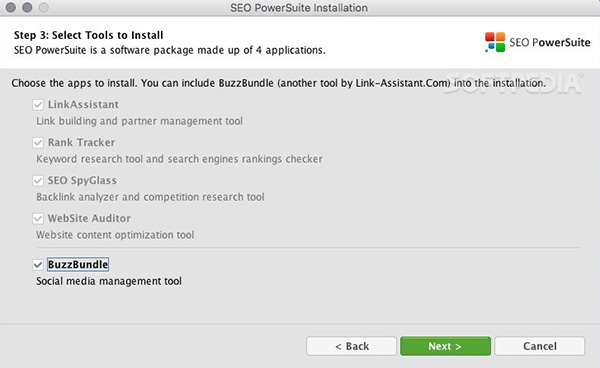Click the SEO PowerSuite logo icon

pos(495,42)
